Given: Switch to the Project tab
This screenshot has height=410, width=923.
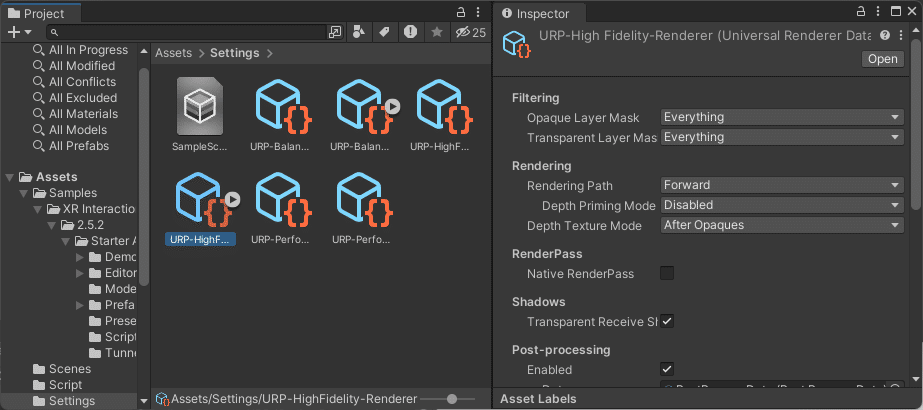Looking at the screenshot, I should point(41,13).
